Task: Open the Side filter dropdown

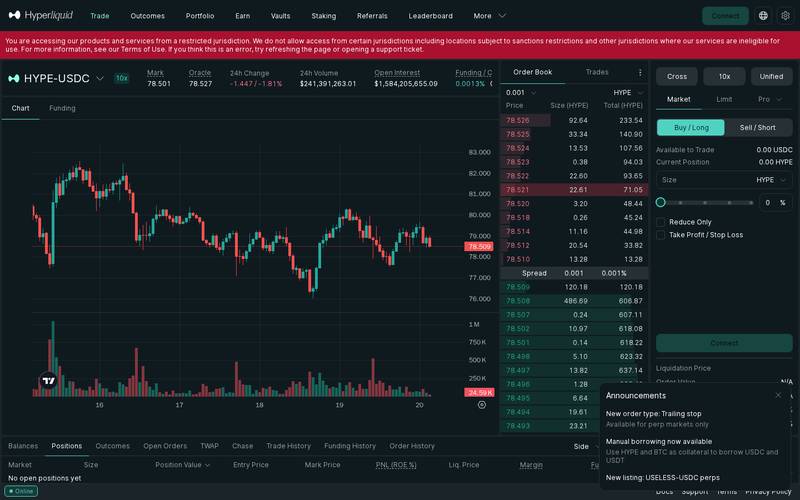Action: pos(585,446)
